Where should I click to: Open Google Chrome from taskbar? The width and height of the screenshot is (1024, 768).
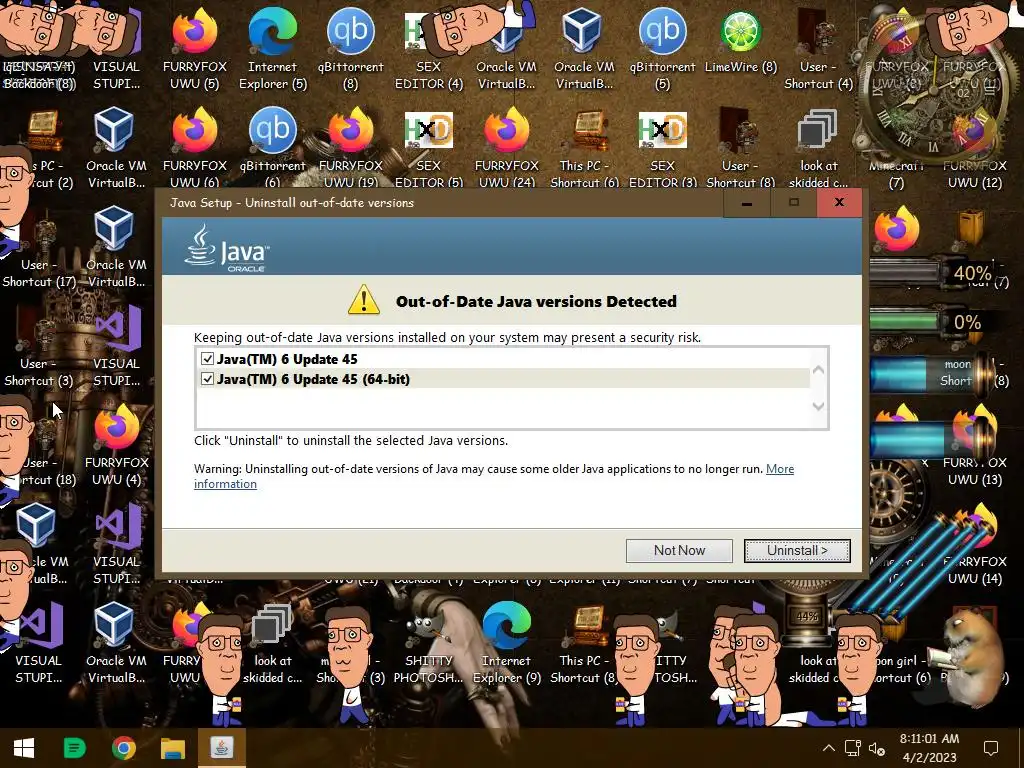[123, 748]
